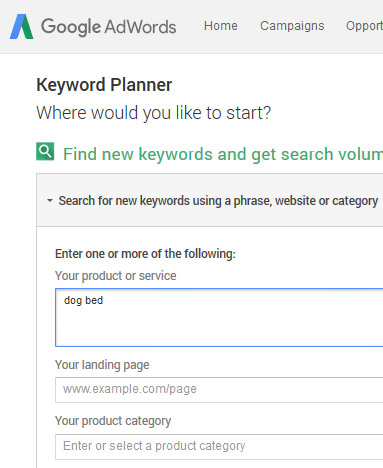Focus the product or service text box

[x=219, y=318]
